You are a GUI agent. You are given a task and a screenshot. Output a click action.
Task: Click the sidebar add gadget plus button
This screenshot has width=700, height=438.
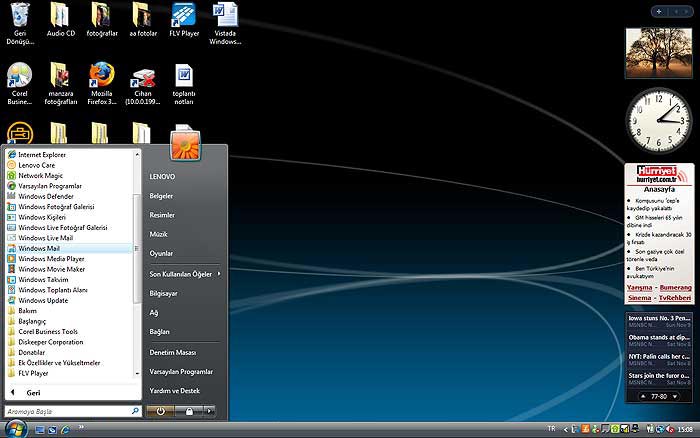659,12
